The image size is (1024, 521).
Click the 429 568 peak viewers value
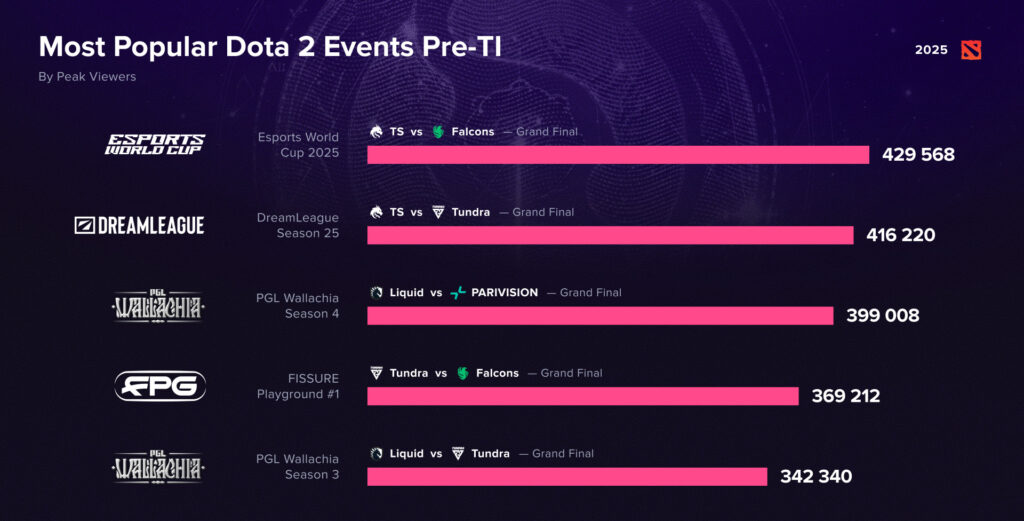click(x=918, y=155)
